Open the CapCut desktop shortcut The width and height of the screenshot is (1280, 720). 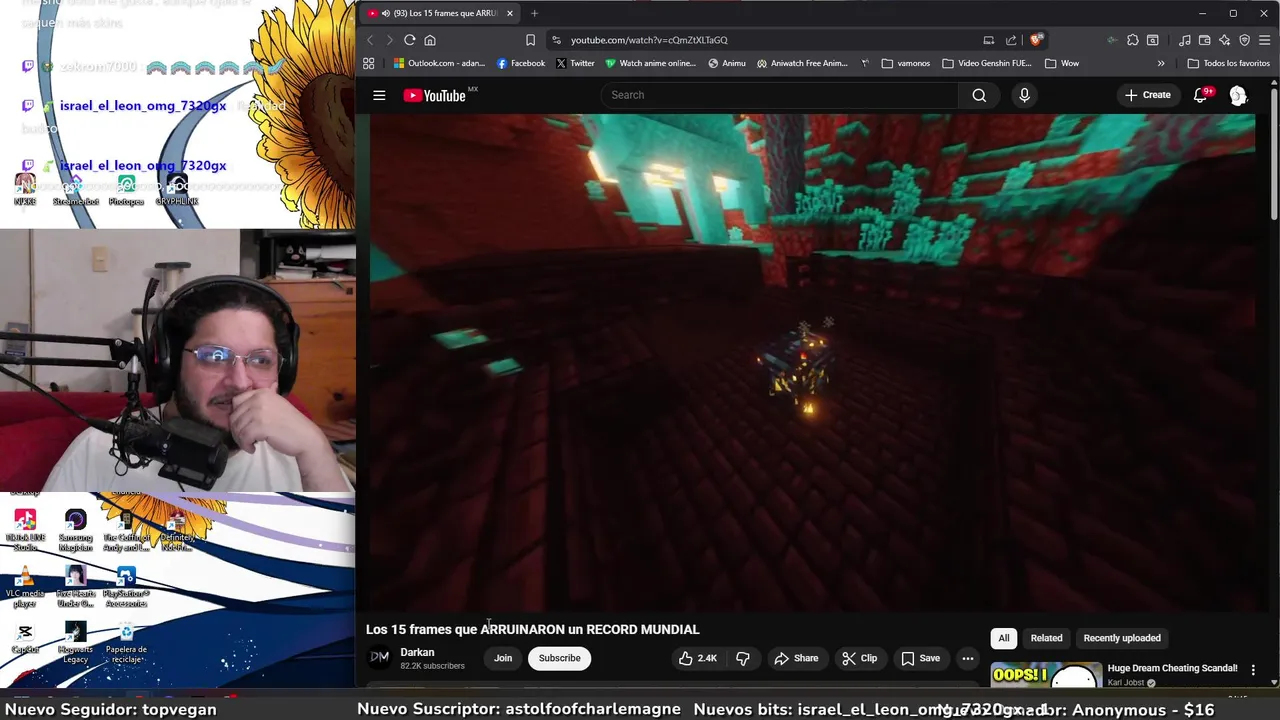(x=25, y=640)
